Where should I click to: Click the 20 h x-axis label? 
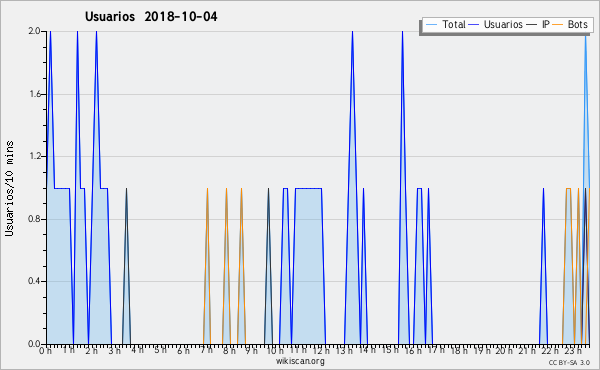point(504,350)
